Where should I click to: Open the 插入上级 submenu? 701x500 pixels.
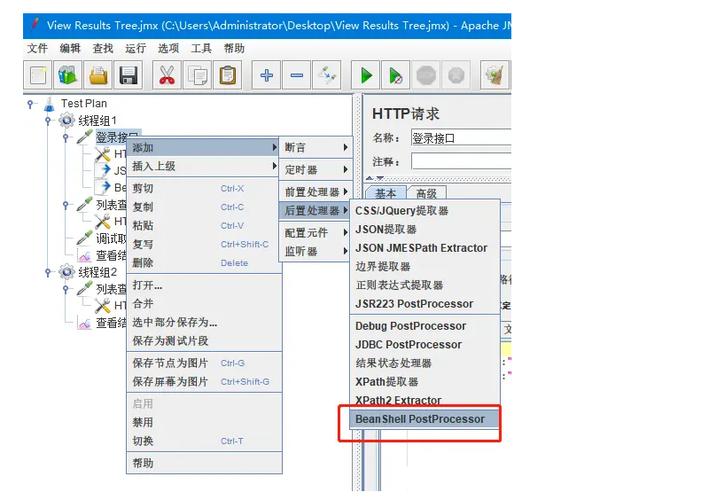click(204, 166)
